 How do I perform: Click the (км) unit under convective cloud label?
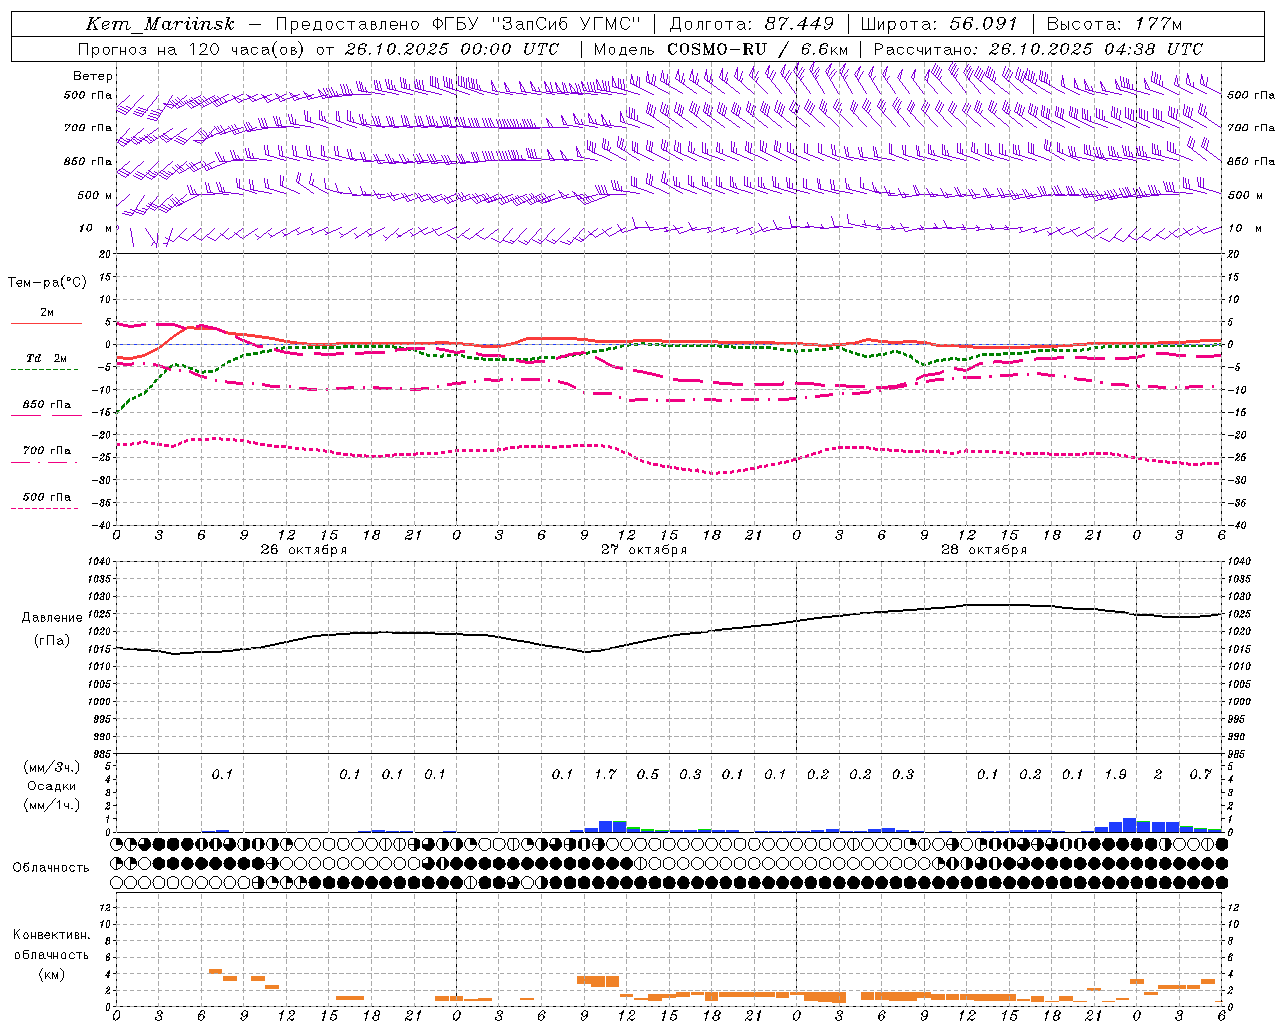pos(51,974)
